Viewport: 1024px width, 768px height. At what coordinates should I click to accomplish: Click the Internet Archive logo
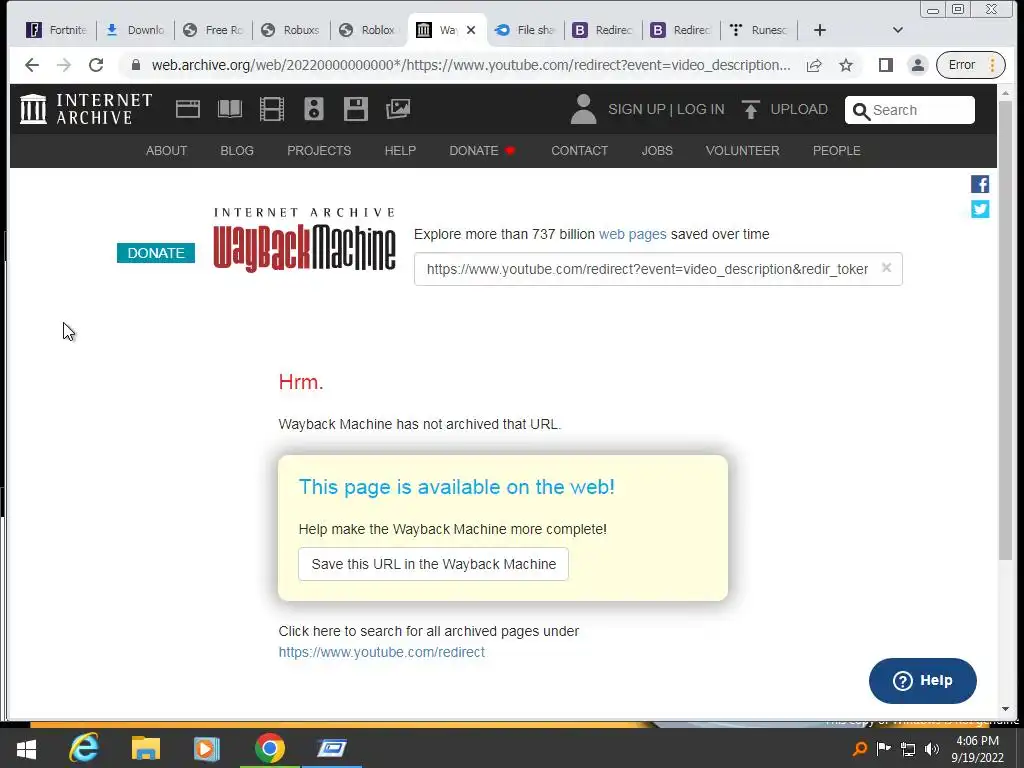tap(86, 109)
